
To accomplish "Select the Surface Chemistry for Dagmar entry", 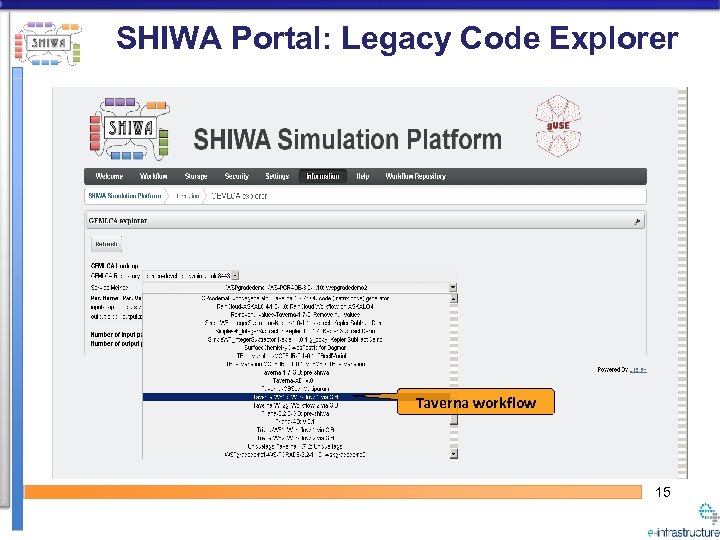I will pos(295,348).
